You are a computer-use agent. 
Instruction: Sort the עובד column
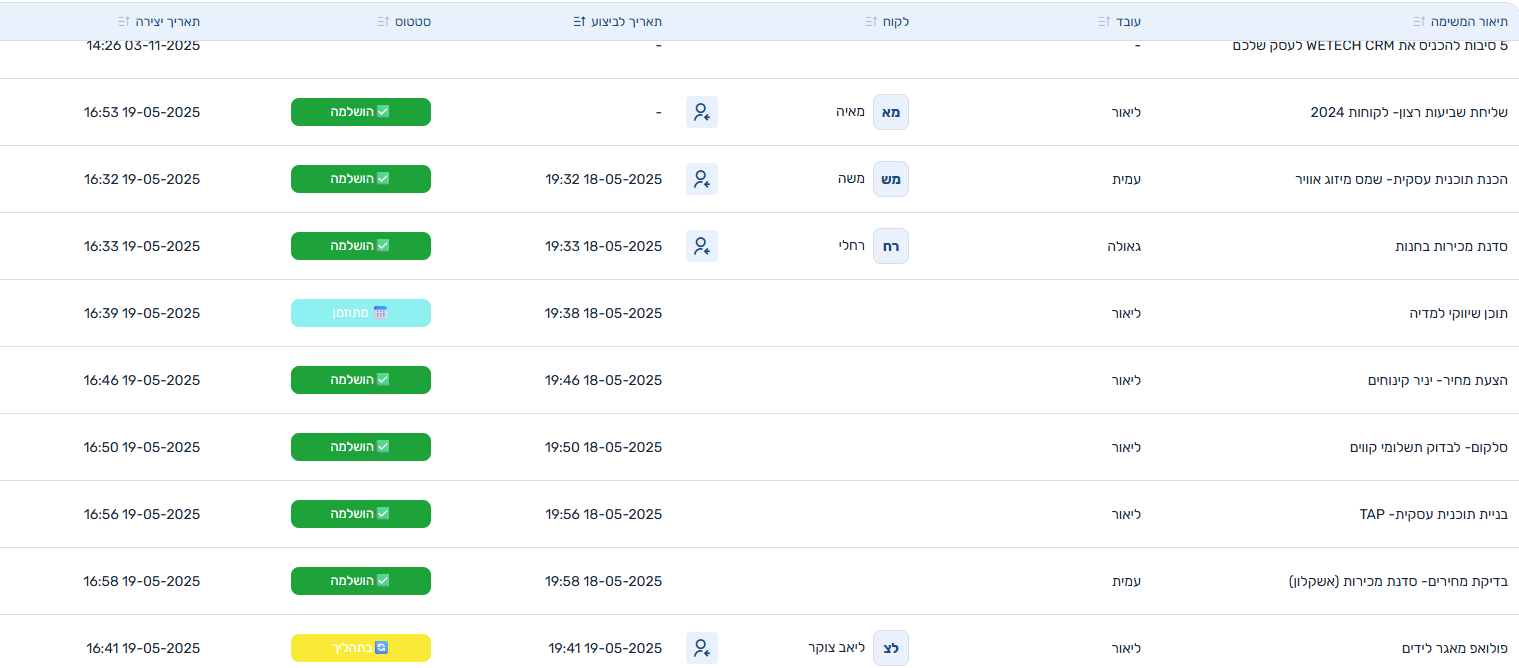1105,21
